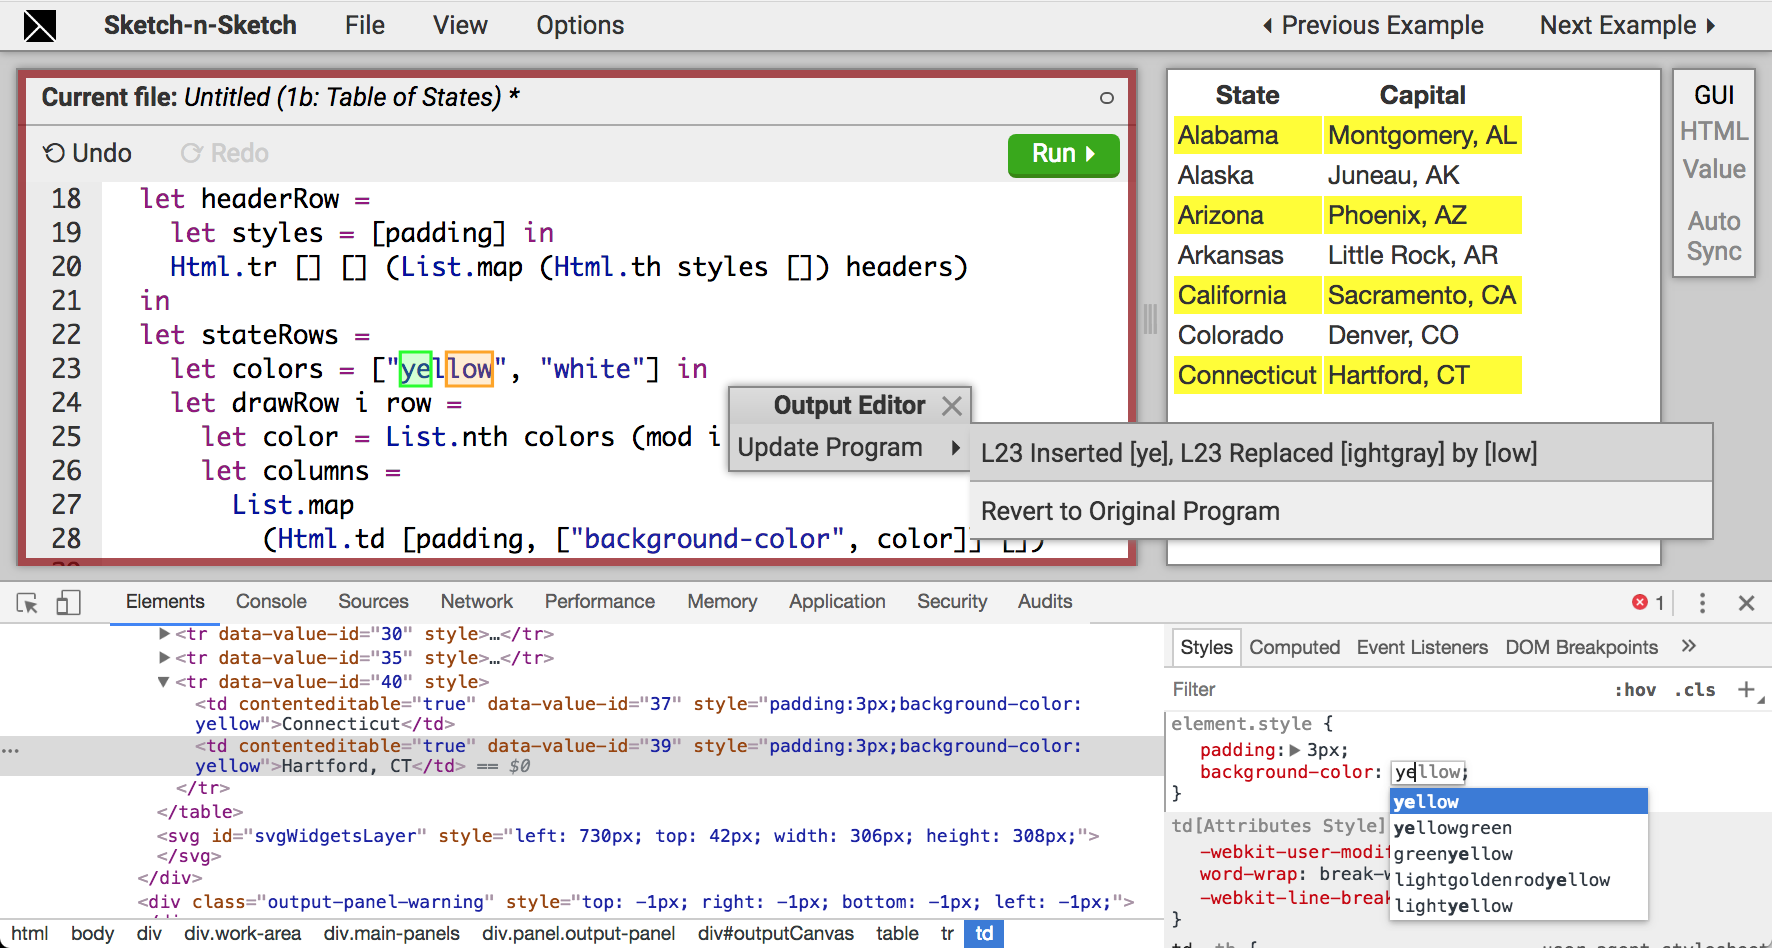This screenshot has width=1772, height=948.
Task: Choose greenyellow from autocomplete list
Action: [x=1518, y=854]
